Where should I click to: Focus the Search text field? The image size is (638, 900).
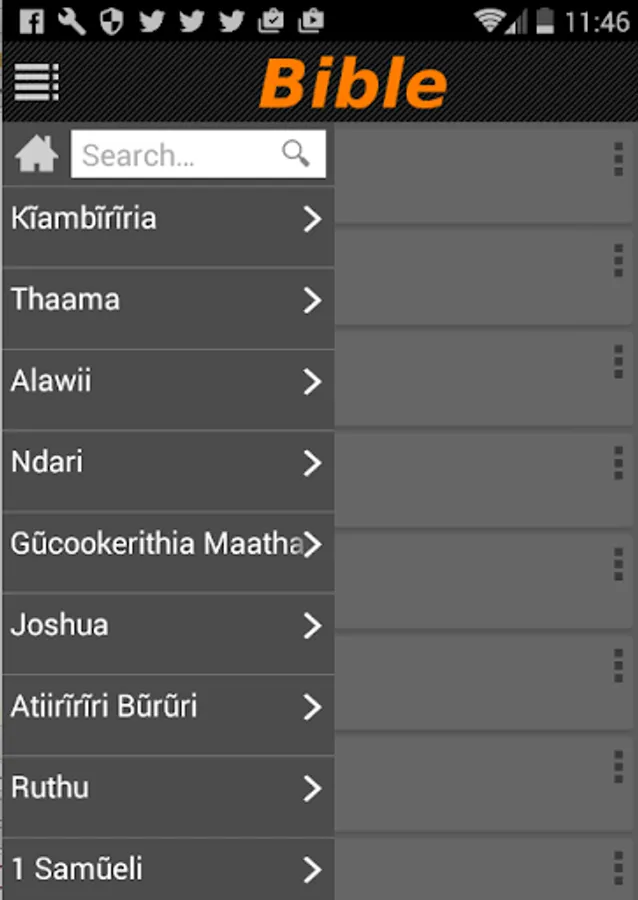pos(175,155)
